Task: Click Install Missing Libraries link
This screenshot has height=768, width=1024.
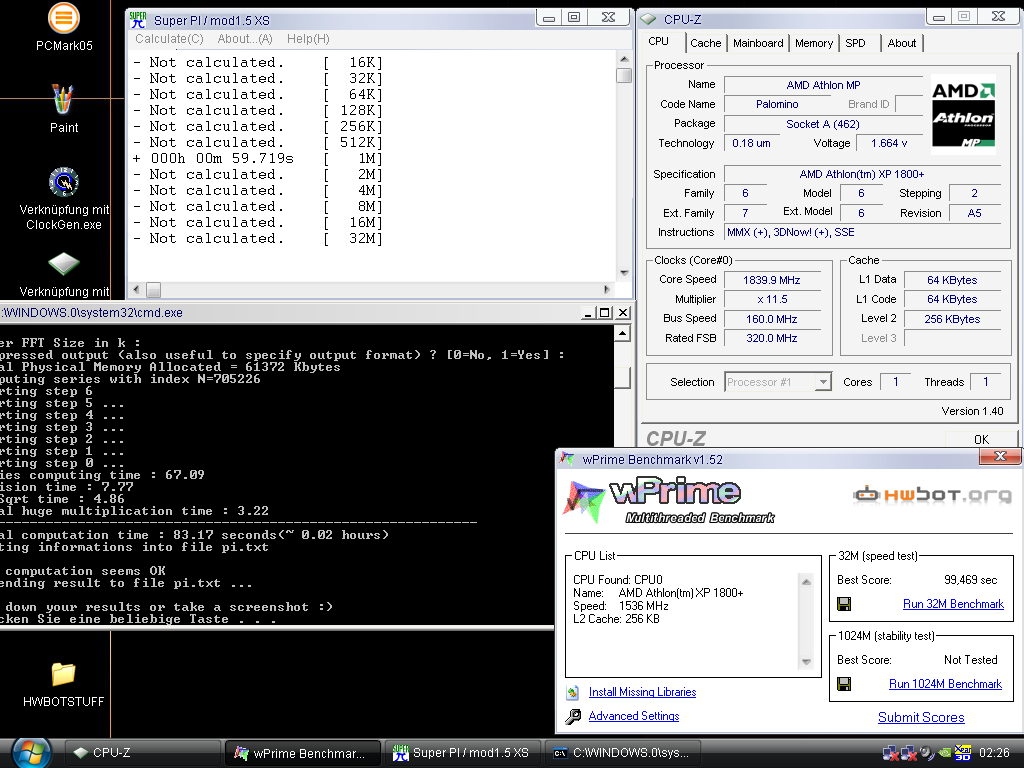Action: (x=642, y=692)
